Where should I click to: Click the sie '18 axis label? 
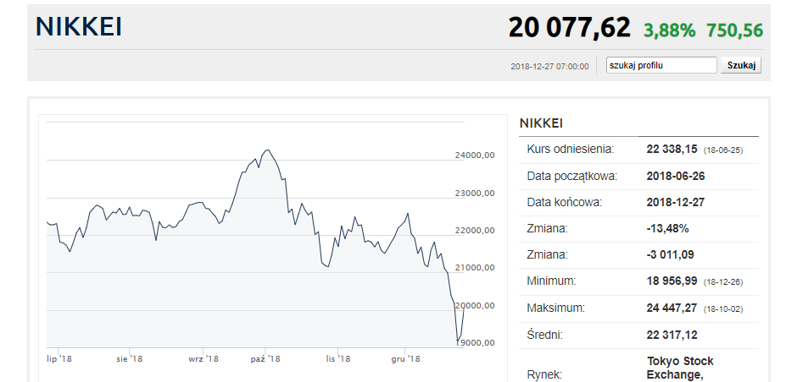pyautogui.click(x=129, y=359)
